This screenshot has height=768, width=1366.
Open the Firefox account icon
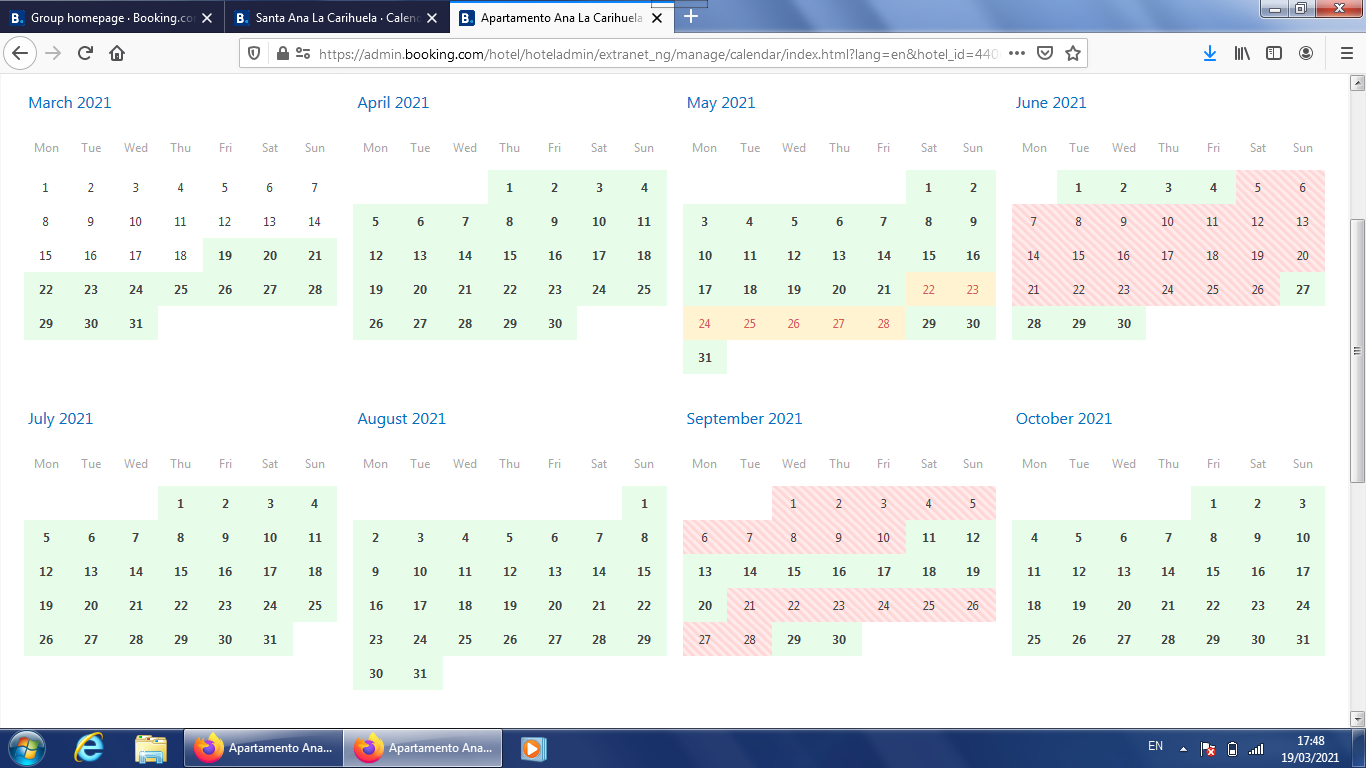tap(1306, 54)
